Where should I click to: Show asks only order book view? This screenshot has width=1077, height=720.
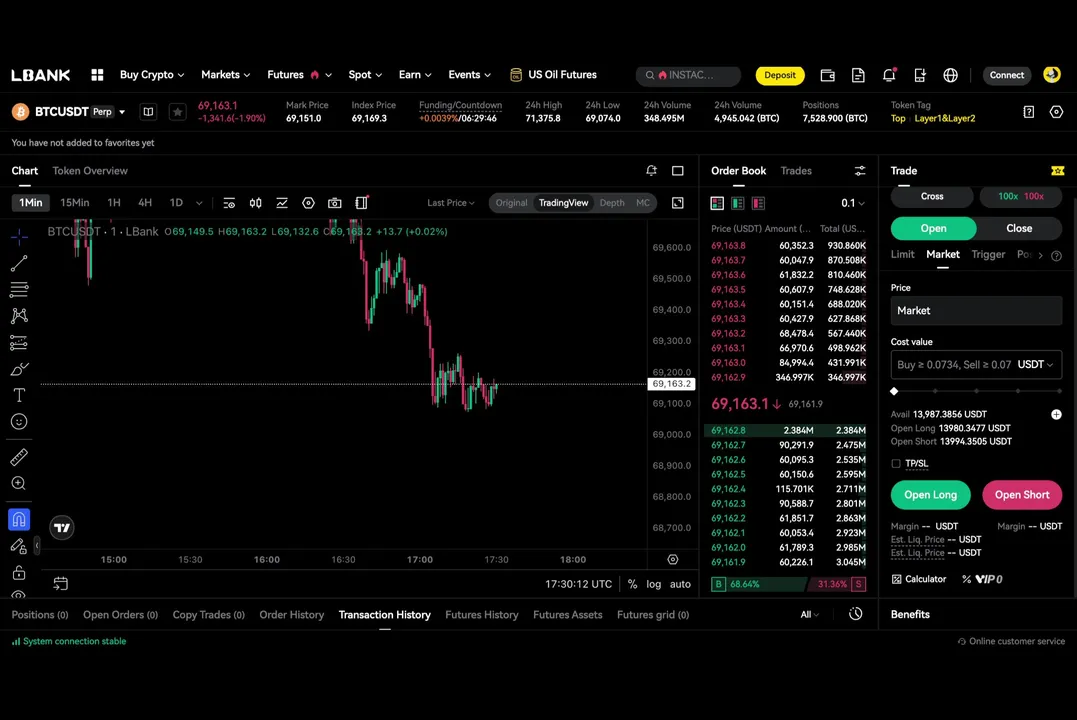[758, 203]
